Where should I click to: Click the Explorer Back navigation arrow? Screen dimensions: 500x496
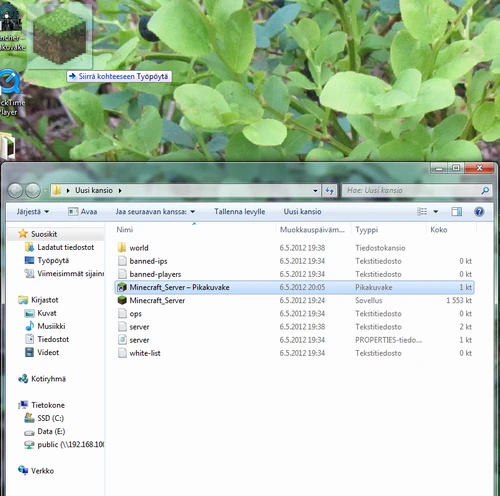15,191
